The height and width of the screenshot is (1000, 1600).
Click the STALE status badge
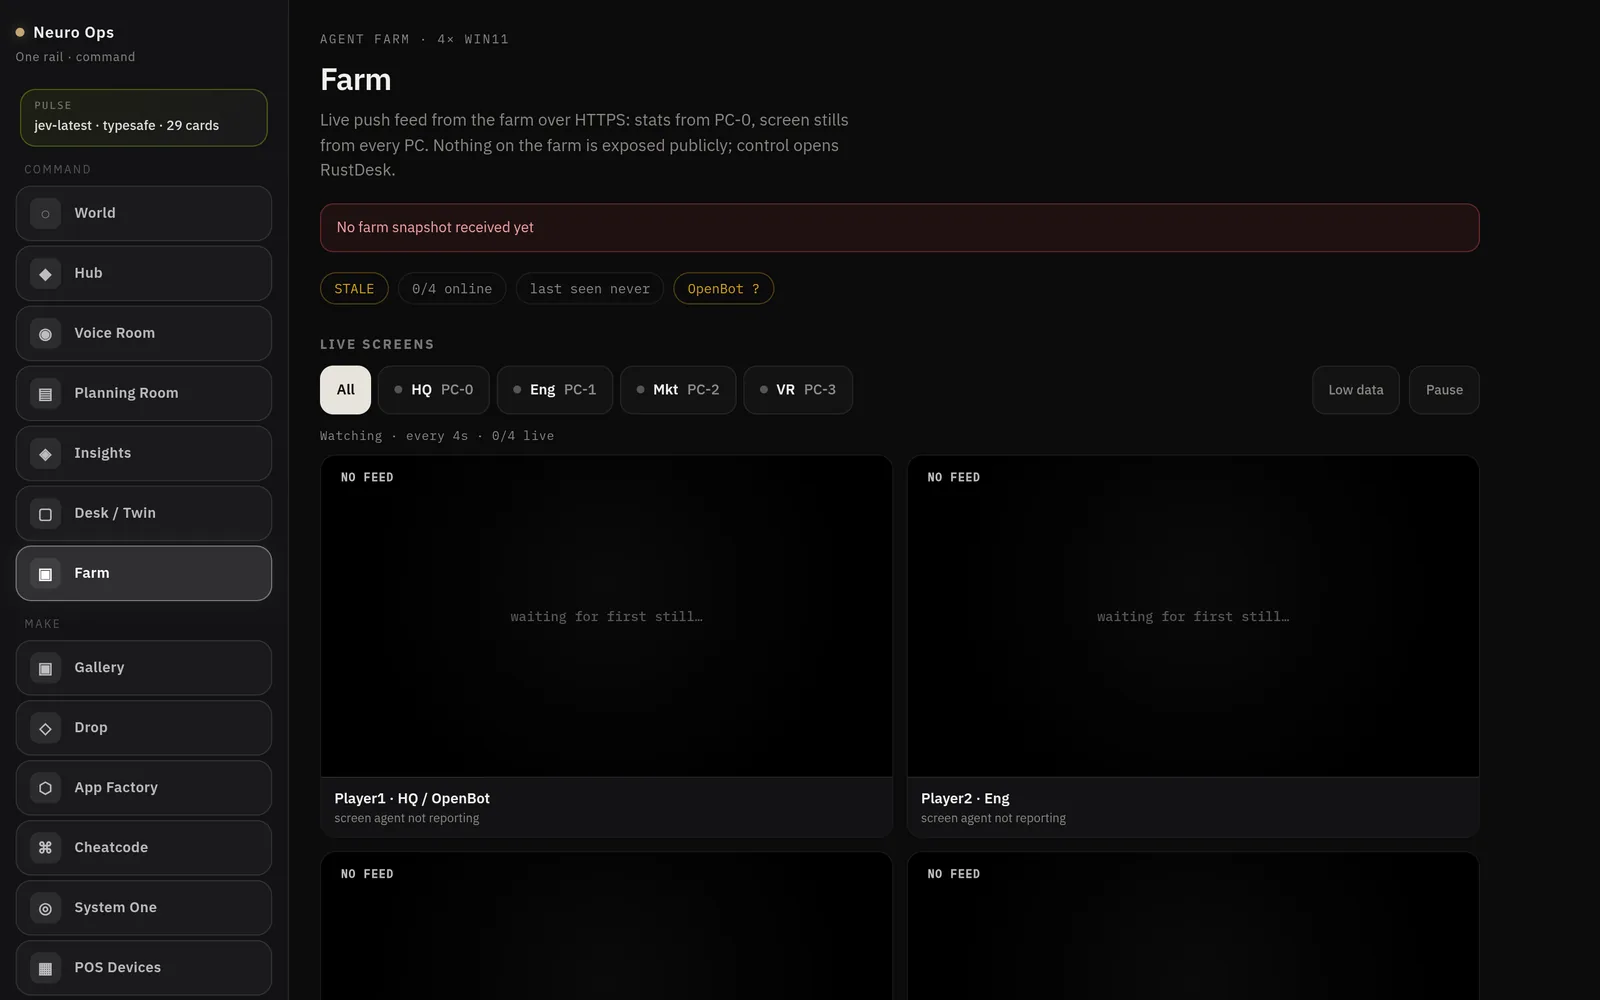click(354, 289)
